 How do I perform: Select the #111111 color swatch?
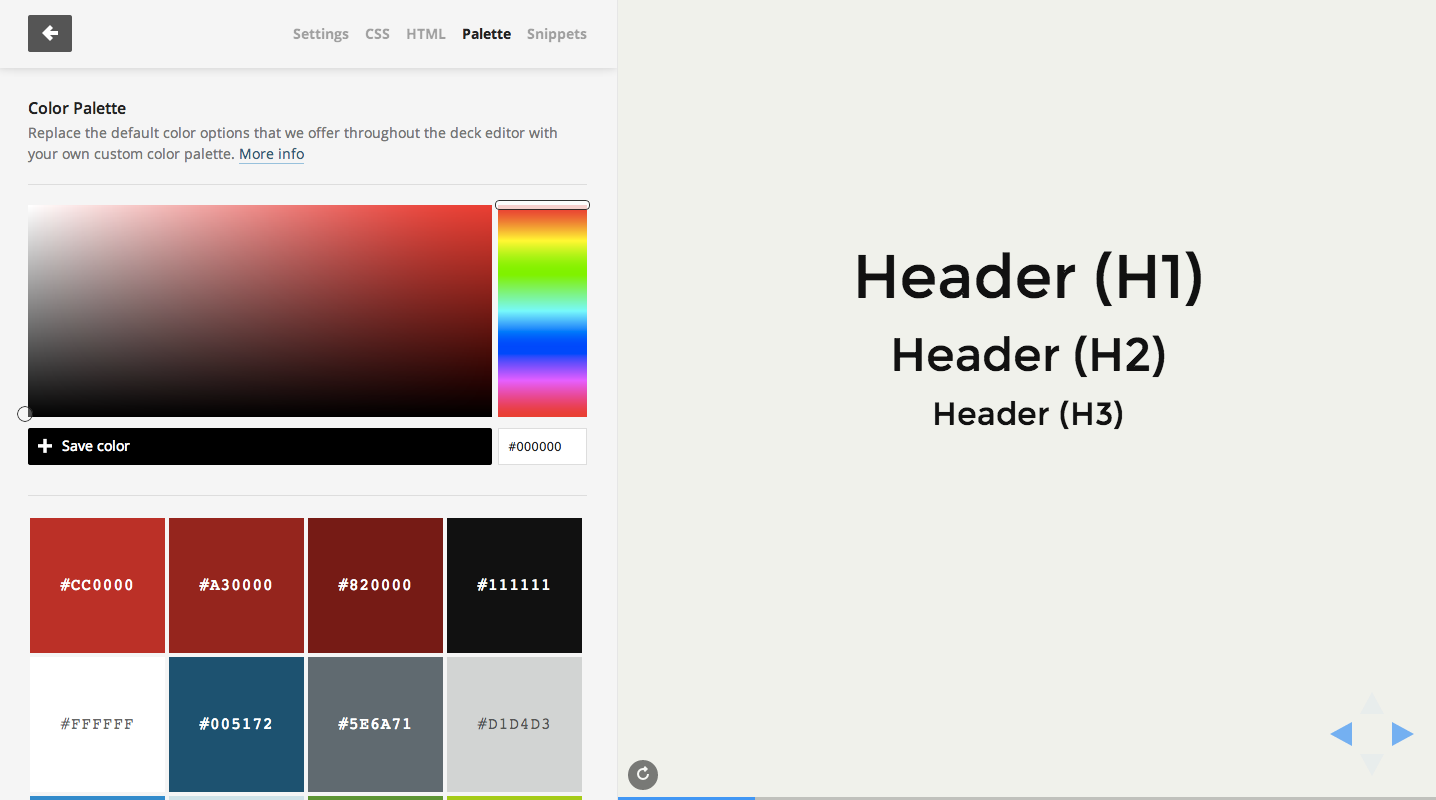tap(514, 585)
